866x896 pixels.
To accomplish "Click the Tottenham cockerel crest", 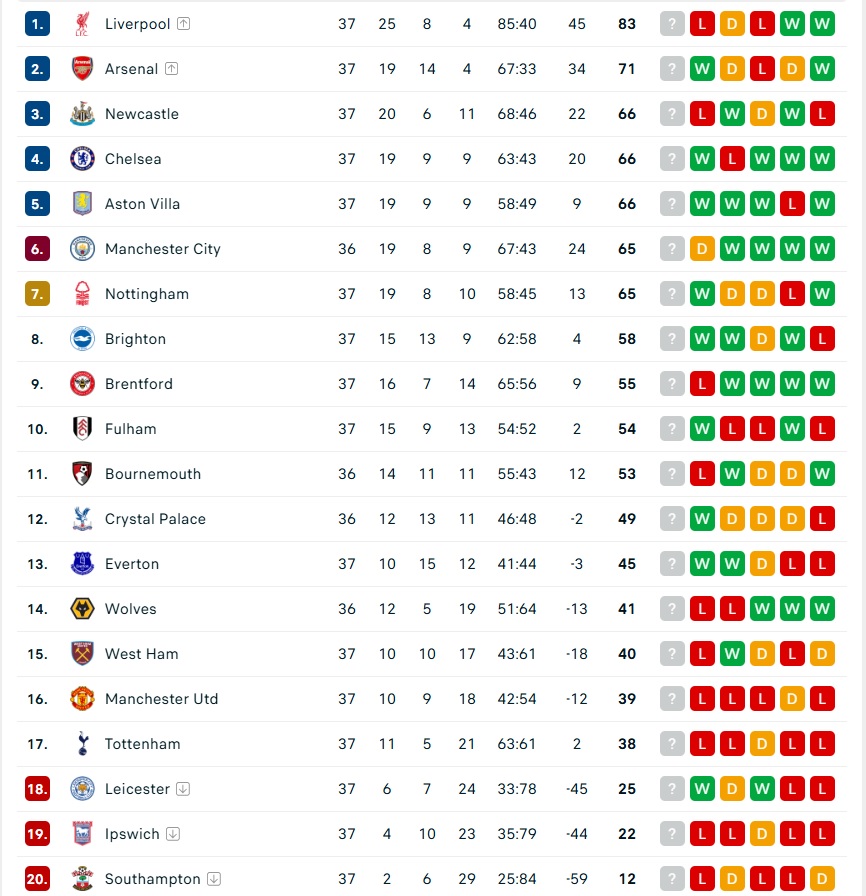I will click(83, 743).
